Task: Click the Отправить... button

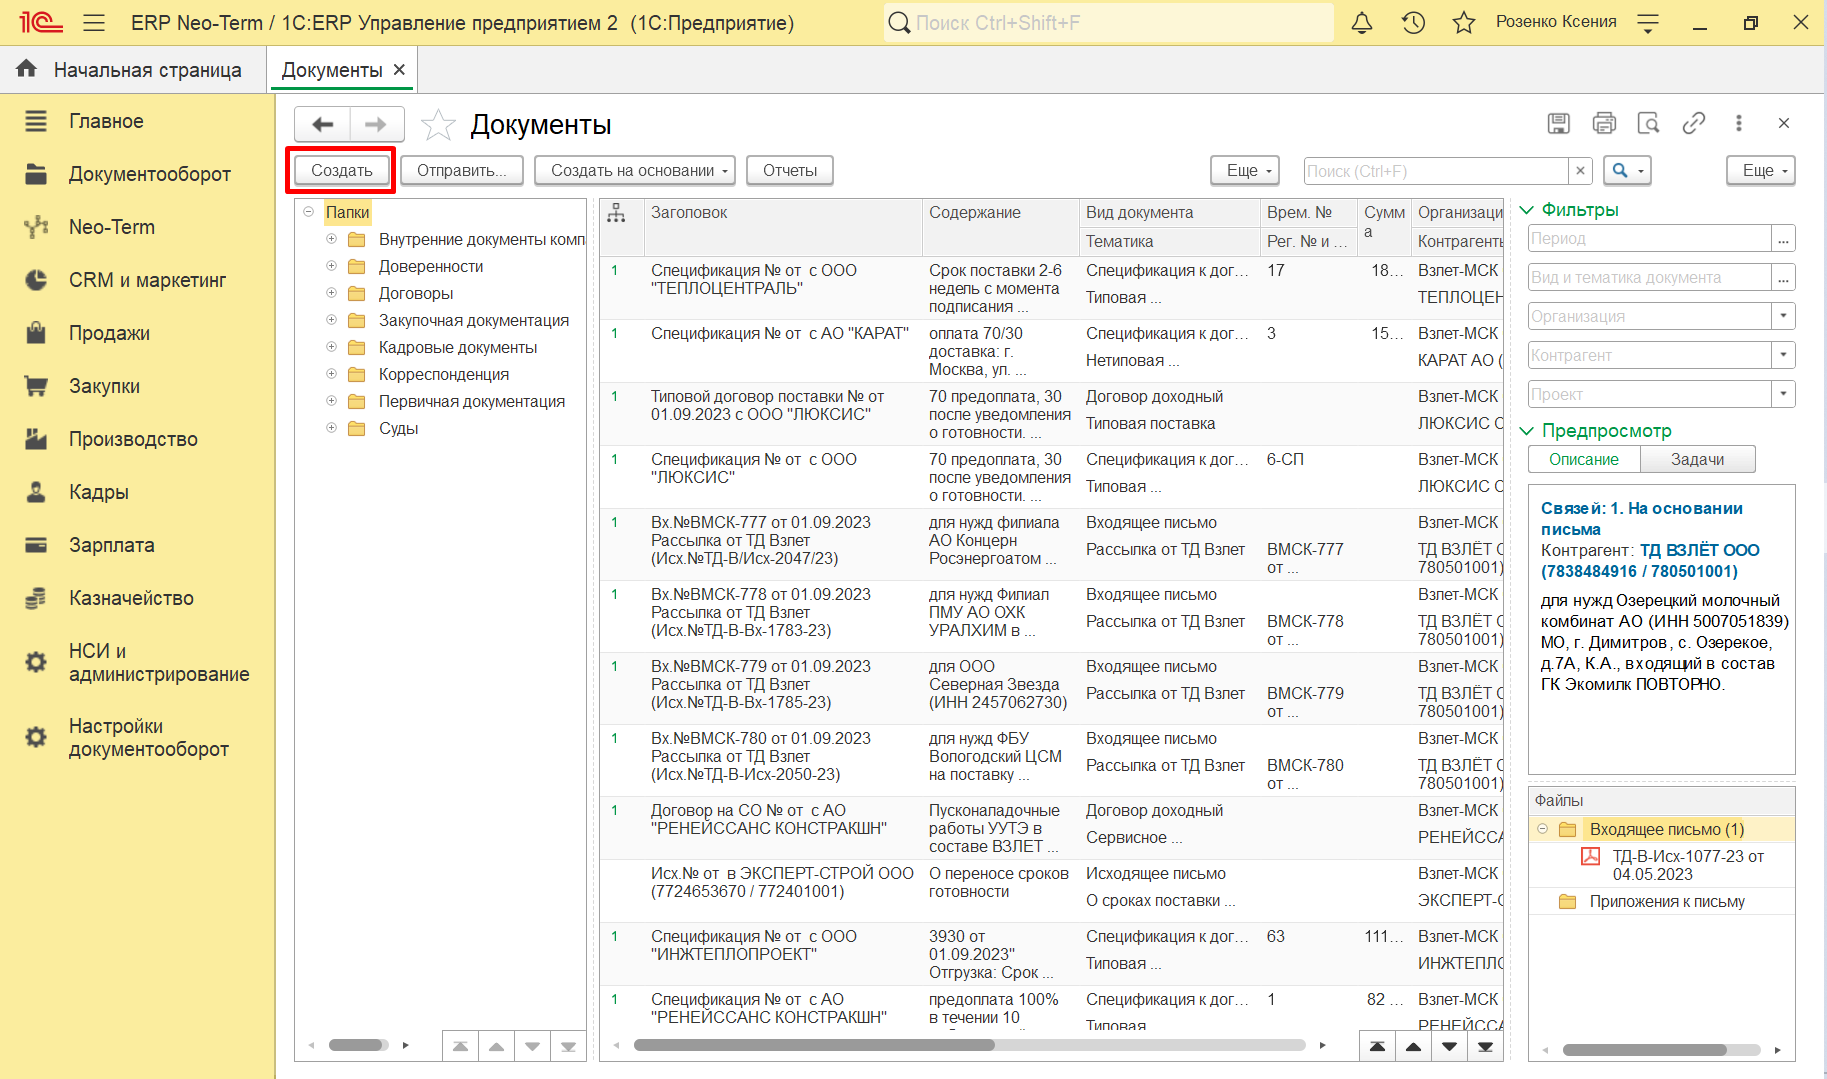Action: coord(461,171)
